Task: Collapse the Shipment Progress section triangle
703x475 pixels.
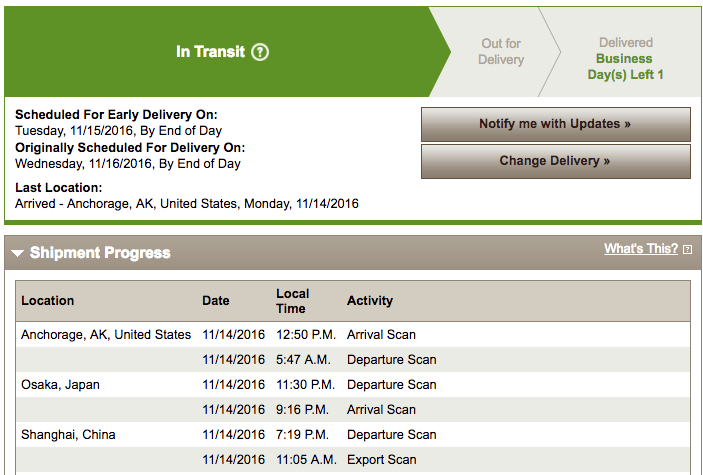Action: (17, 253)
